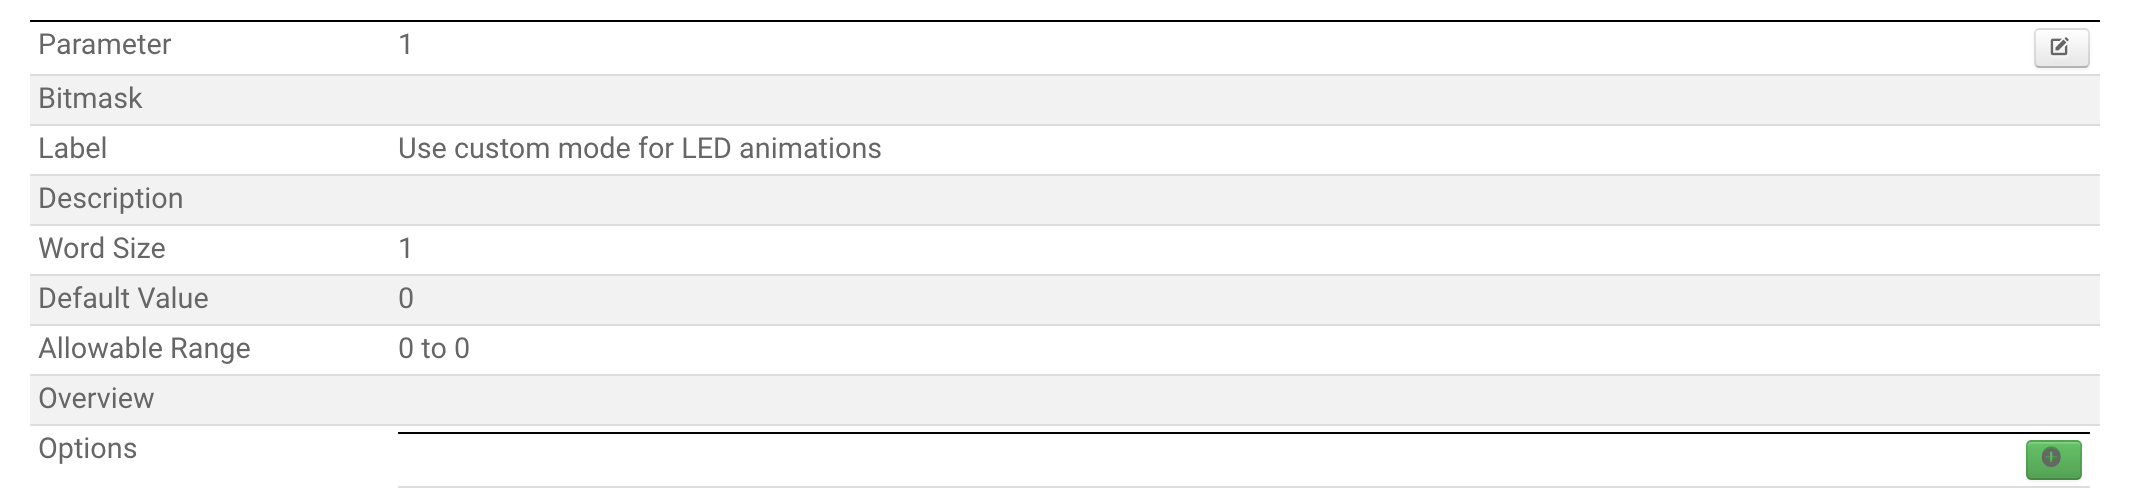Viewport: 2142px width, 494px height.
Task: Click the Bitmask row label
Action: pos(90,99)
